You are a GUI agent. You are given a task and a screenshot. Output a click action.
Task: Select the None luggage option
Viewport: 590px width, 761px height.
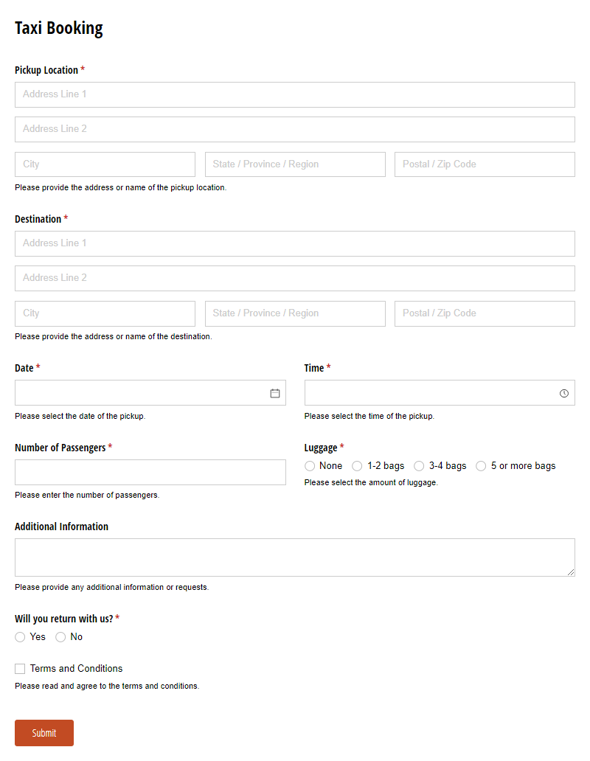pos(310,466)
